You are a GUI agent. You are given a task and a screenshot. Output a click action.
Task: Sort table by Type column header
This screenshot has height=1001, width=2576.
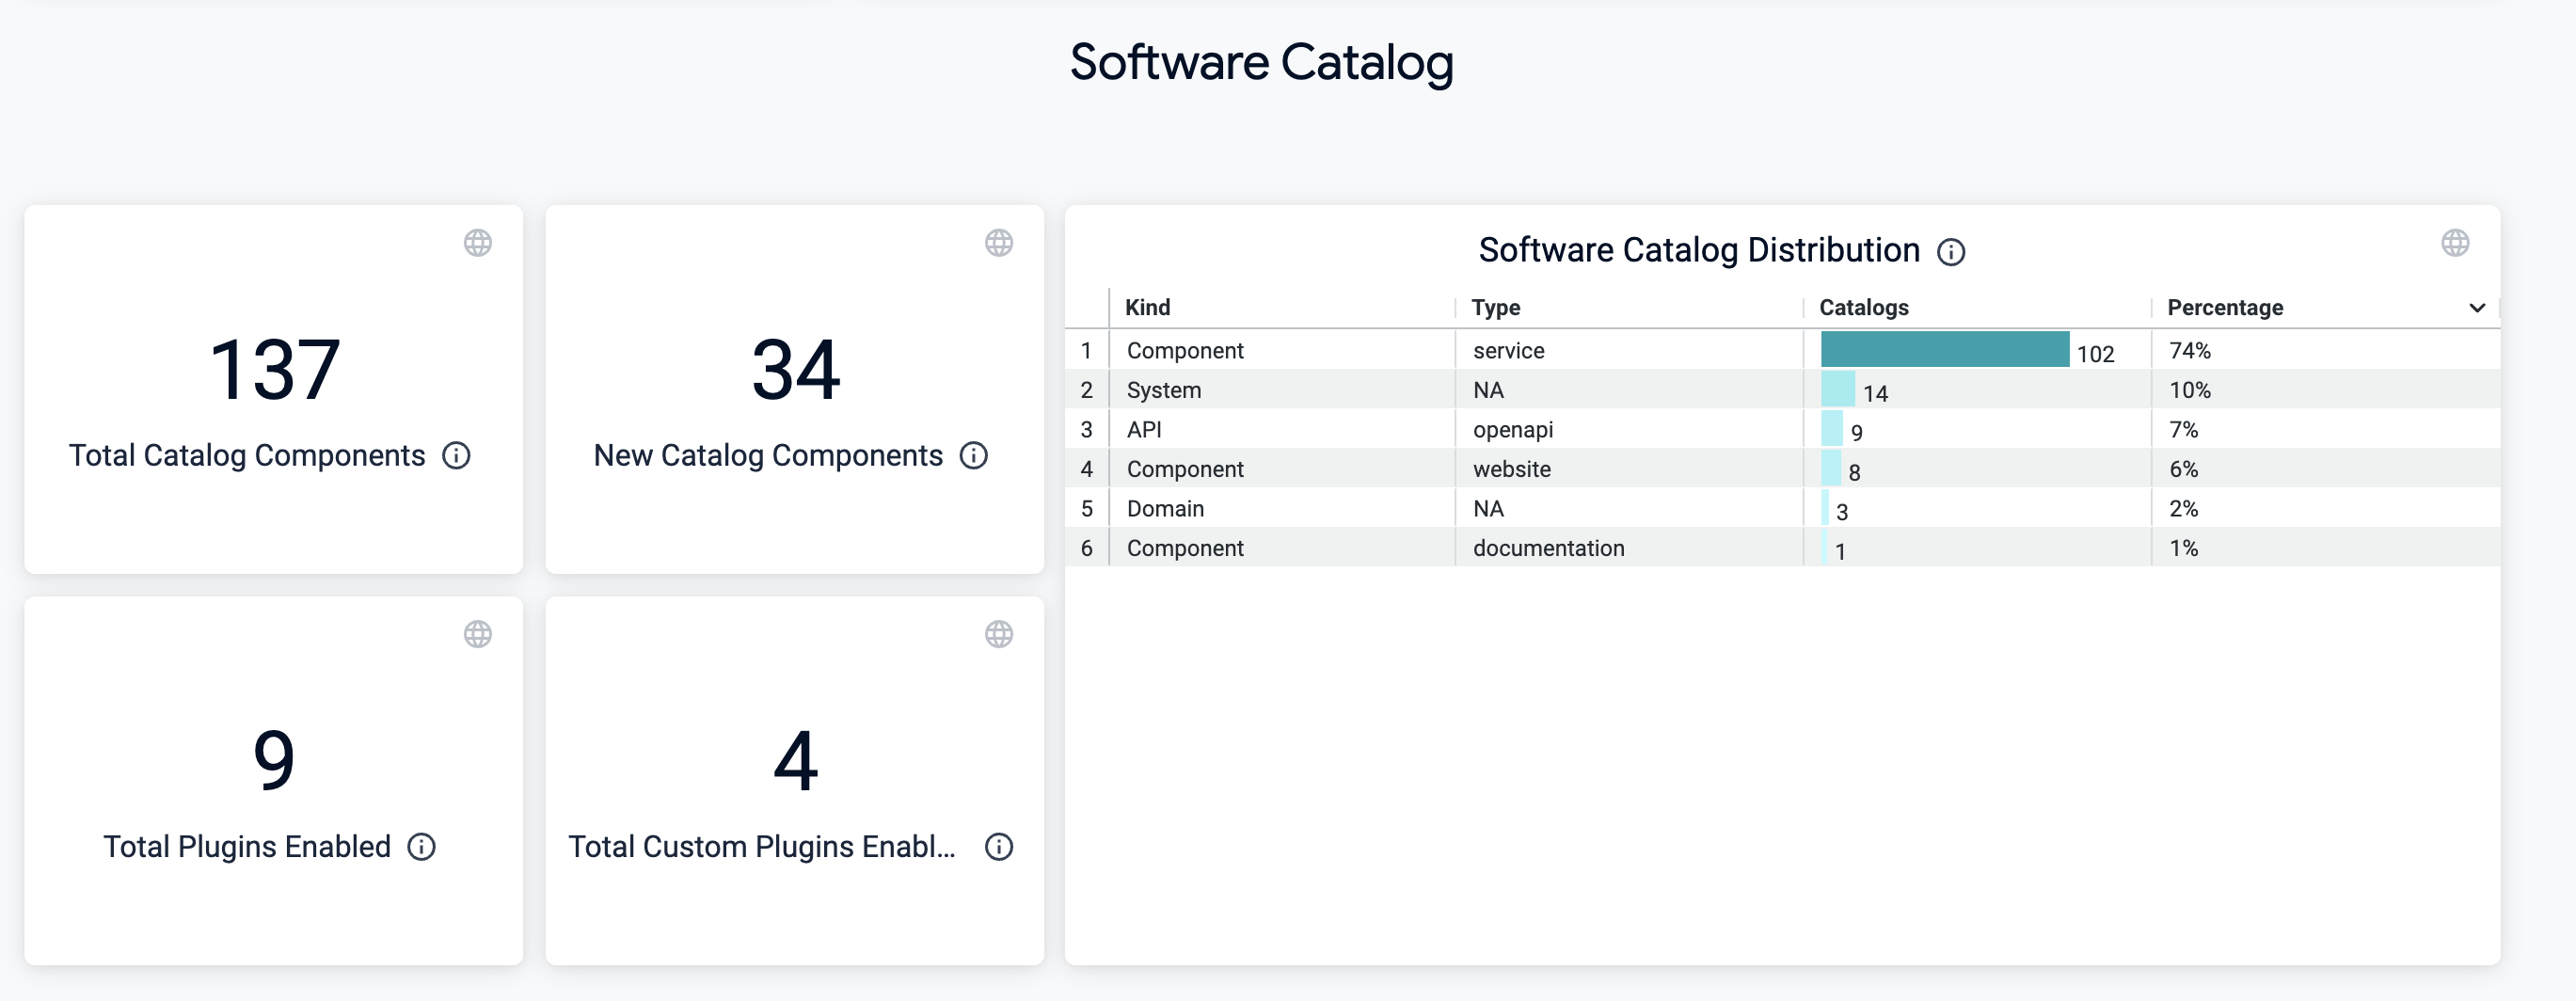[1495, 308]
